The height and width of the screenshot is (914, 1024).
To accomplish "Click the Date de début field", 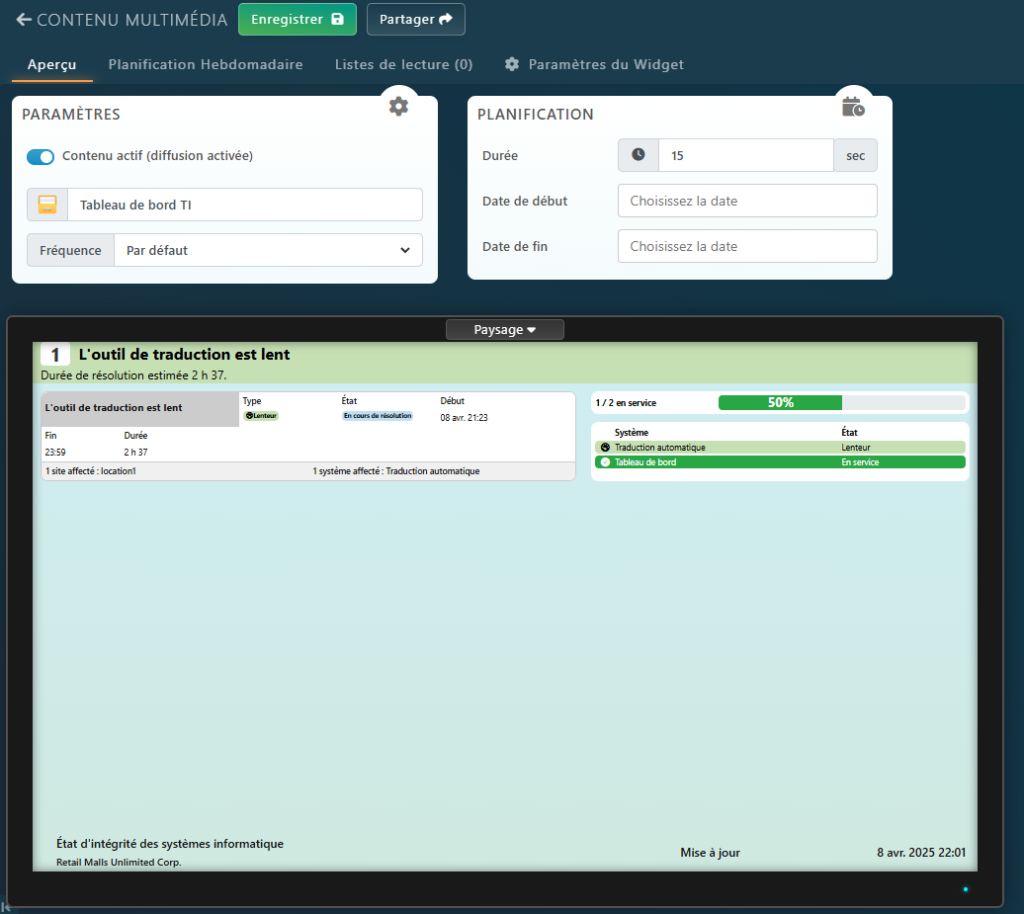I will coord(747,200).
